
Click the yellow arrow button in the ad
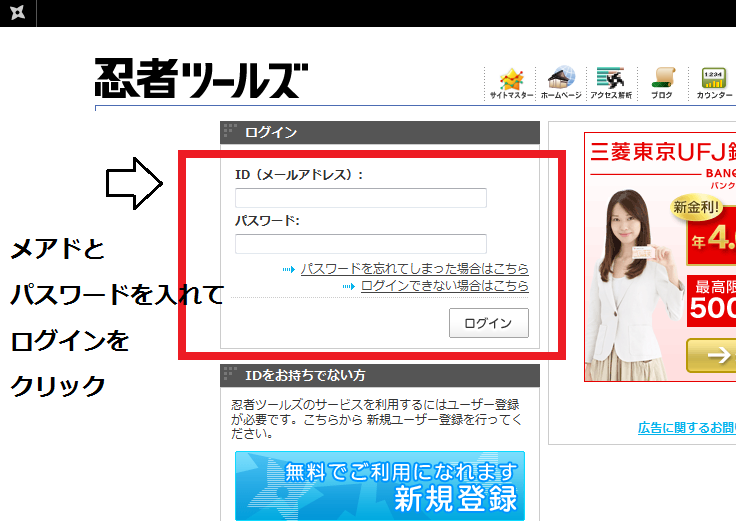click(711, 355)
